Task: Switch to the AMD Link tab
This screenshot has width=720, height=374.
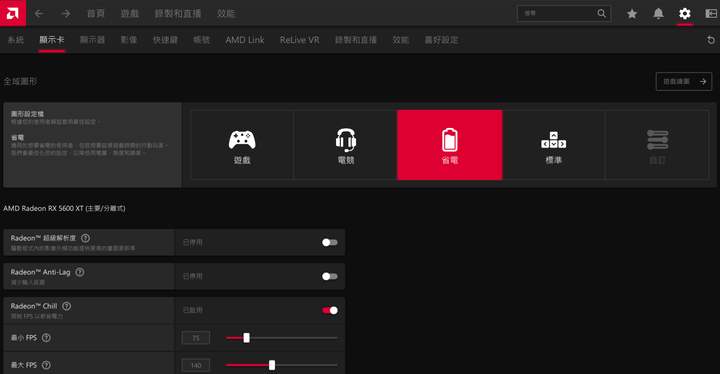Action: coord(245,40)
